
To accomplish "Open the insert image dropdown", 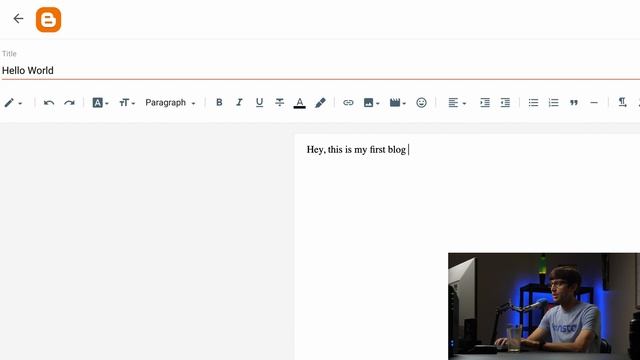I will (371, 102).
